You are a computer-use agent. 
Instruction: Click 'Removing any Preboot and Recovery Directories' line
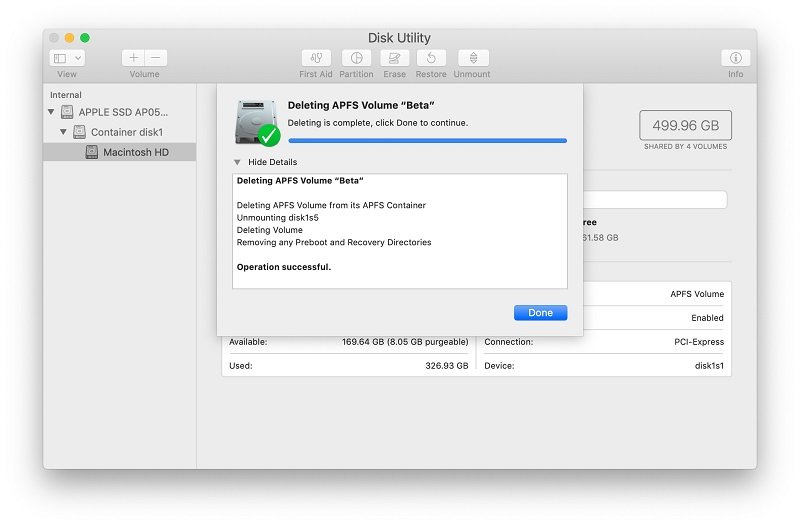click(x=334, y=242)
